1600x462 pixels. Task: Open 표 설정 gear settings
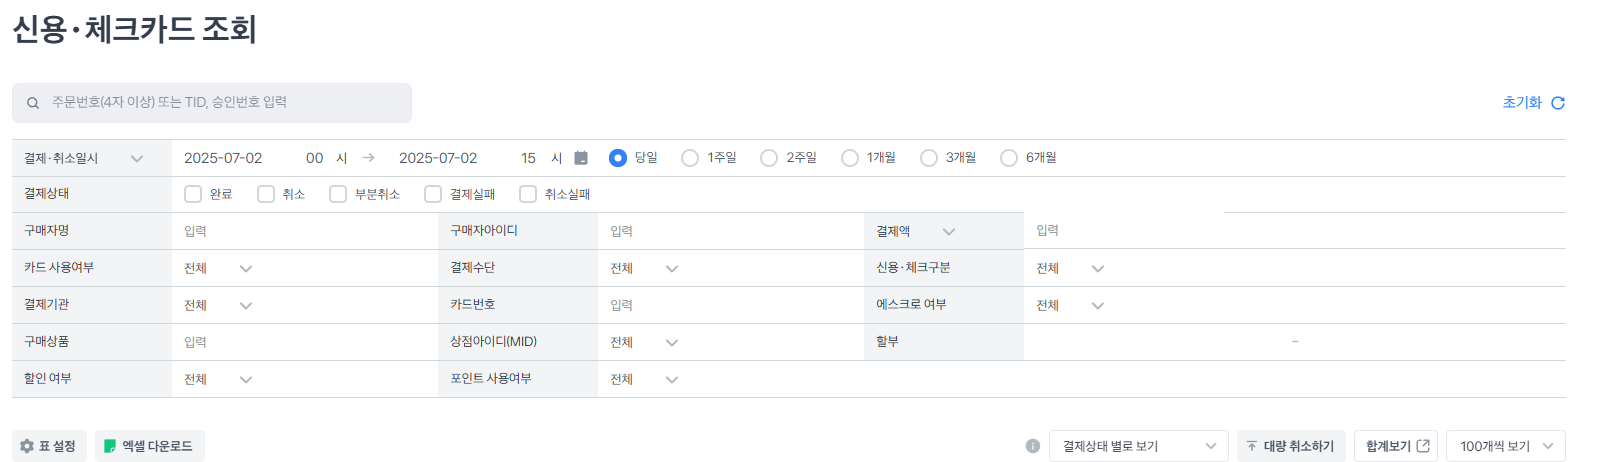tap(49, 446)
